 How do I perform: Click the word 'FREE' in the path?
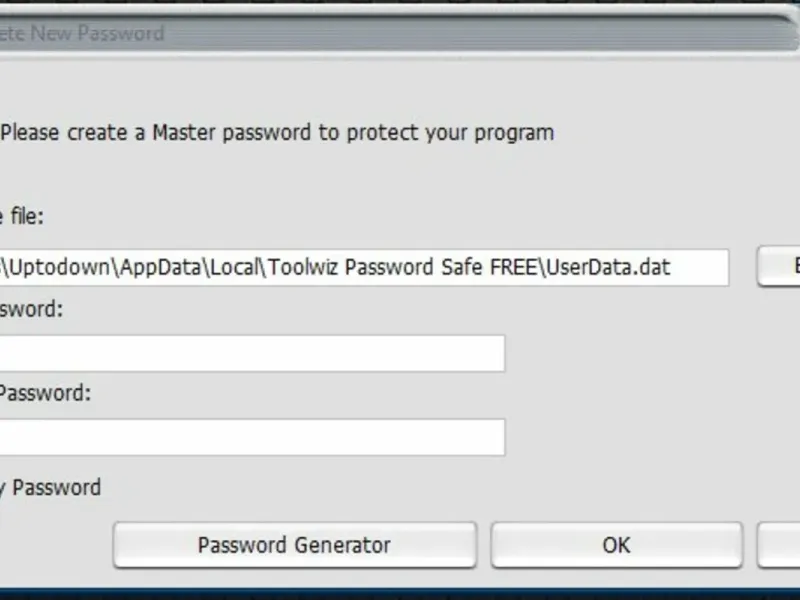click(515, 268)
